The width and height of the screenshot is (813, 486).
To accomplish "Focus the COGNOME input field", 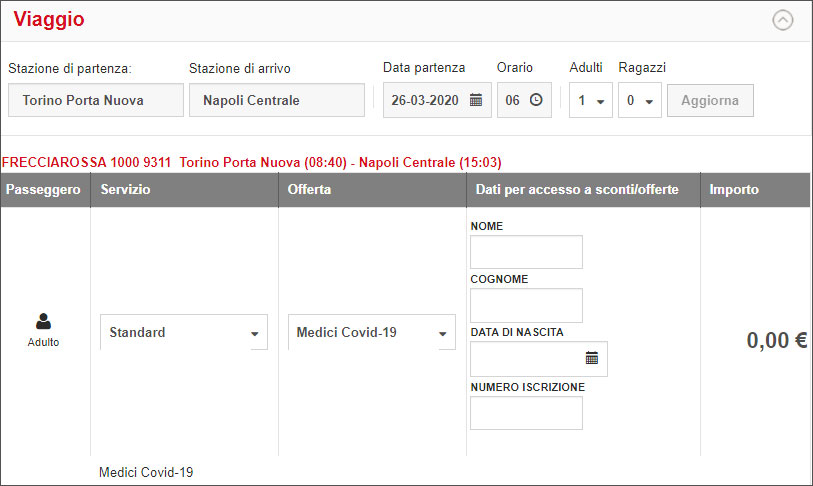I will 526,306.
